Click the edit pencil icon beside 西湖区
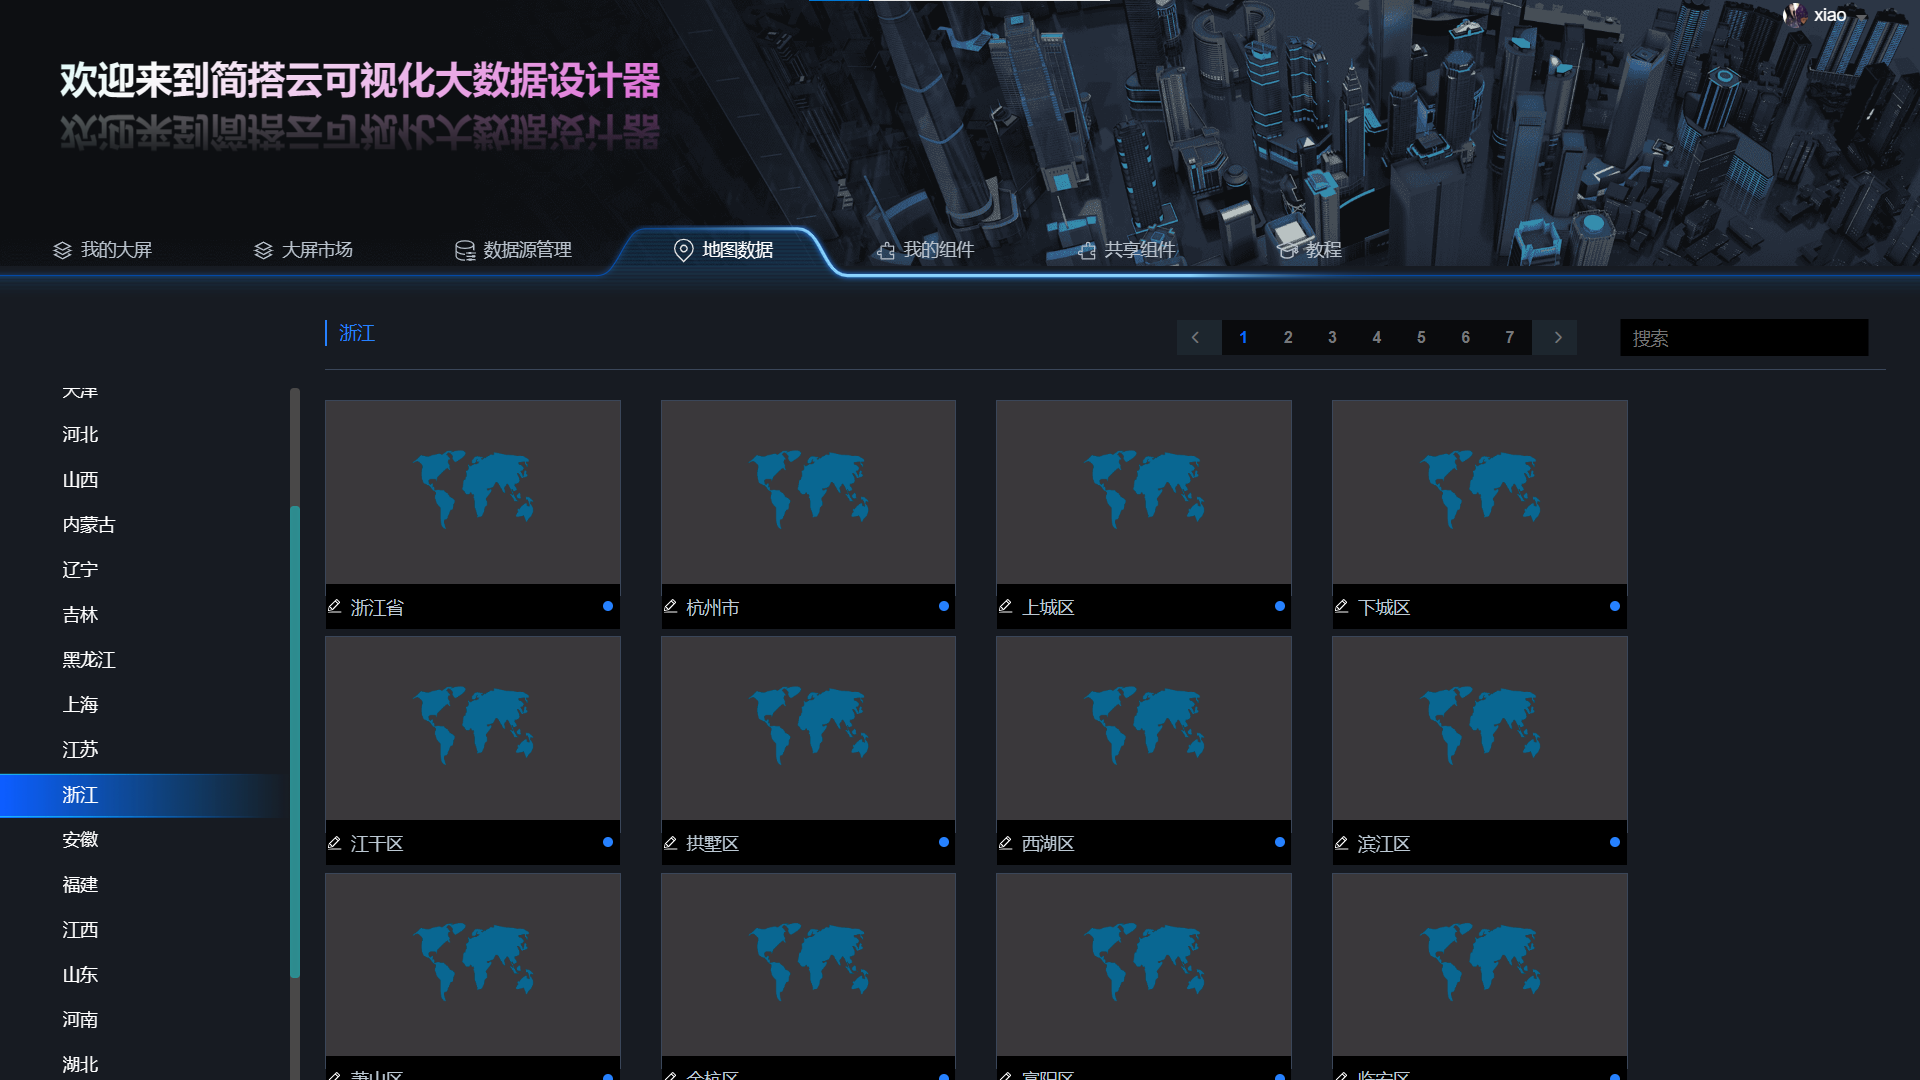 coord(1006,843)
